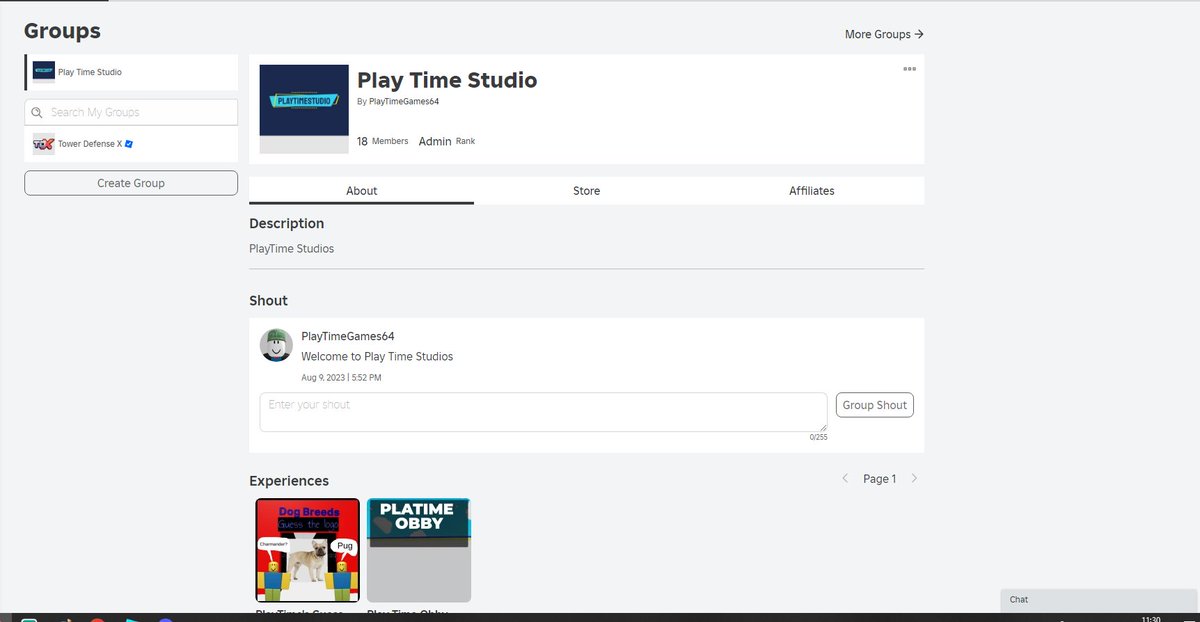
Task: Click the Play Time Studio sidebar group icon
Action: pos(44,72)
